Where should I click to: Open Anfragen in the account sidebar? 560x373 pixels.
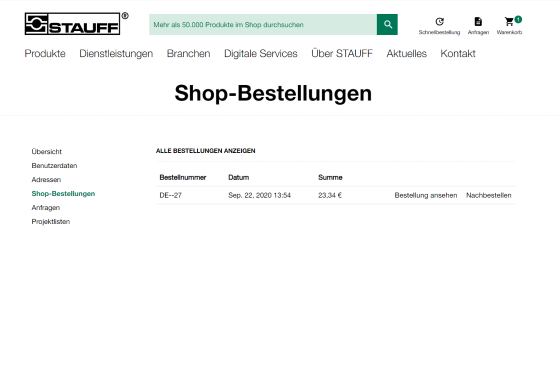coord(46,208)
